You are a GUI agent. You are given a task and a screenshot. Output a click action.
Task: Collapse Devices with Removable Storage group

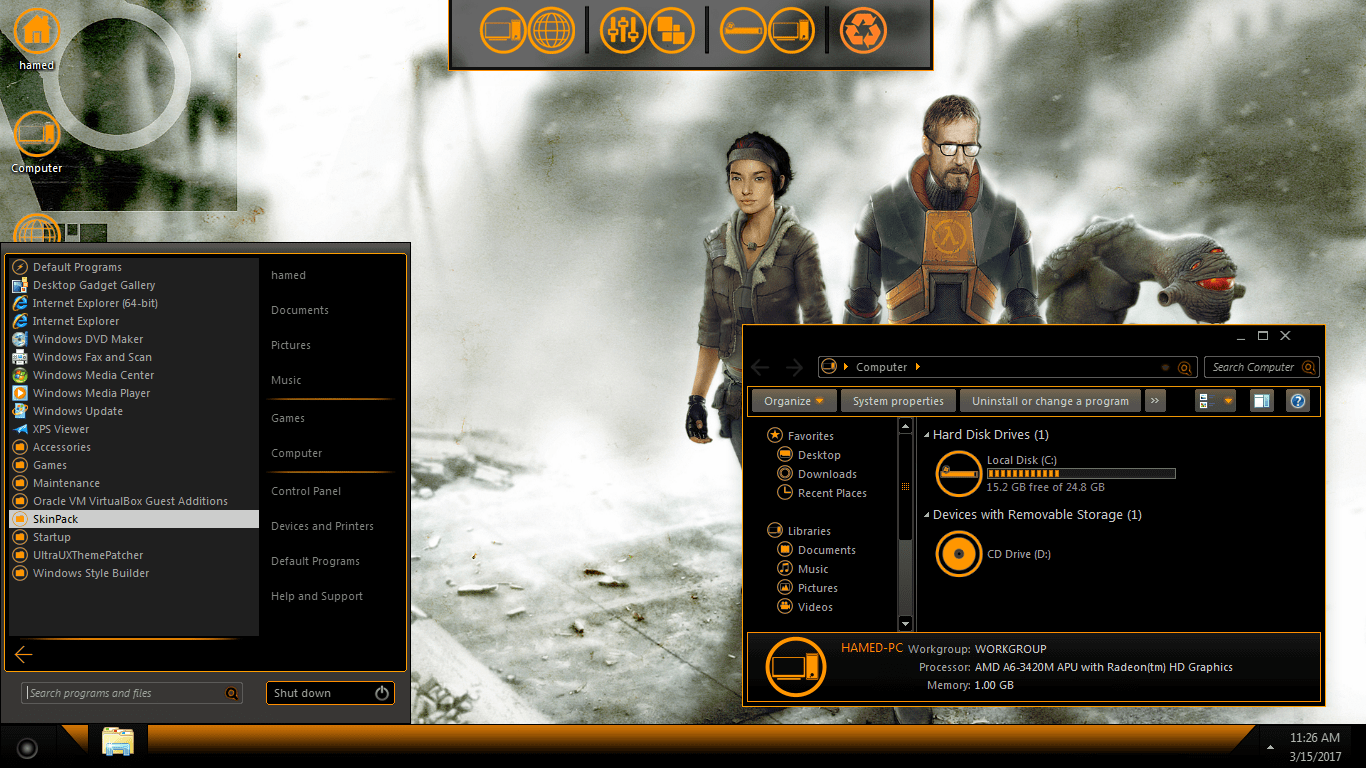point(926,515)
